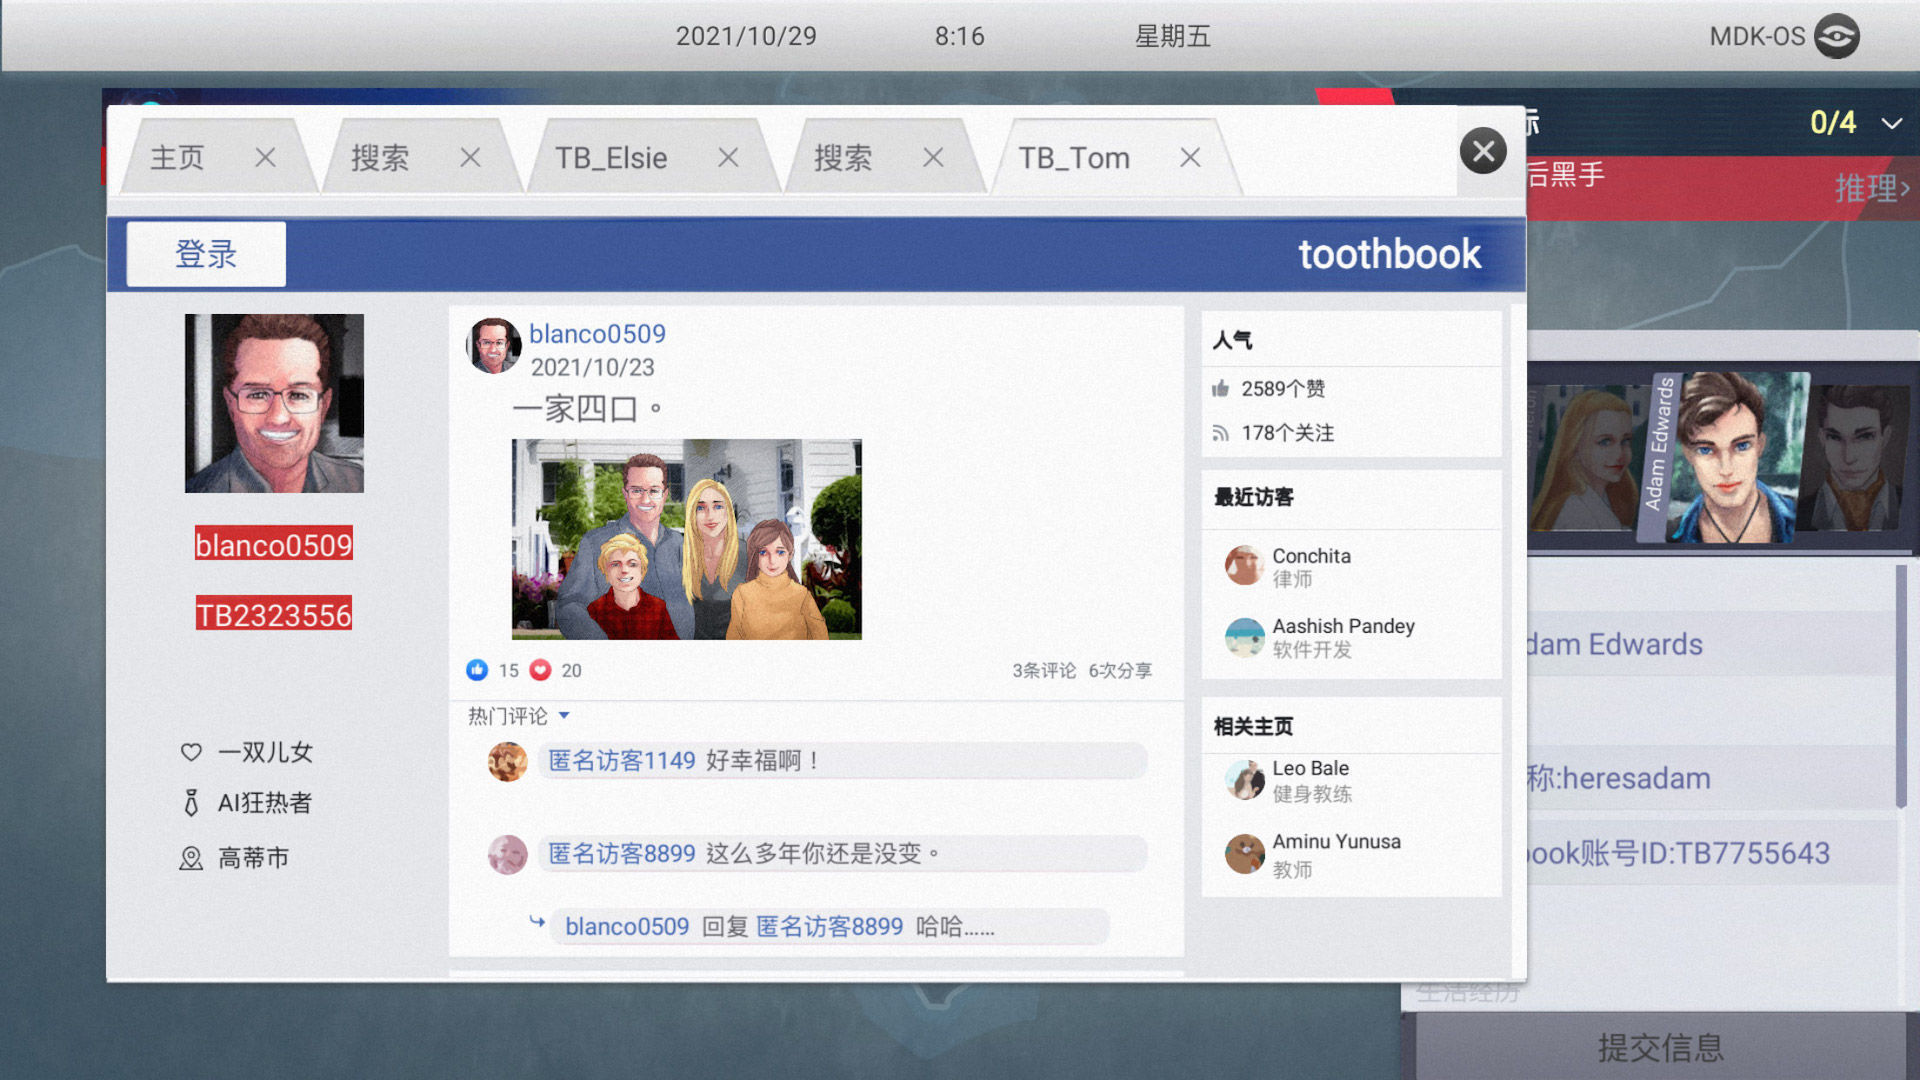Click the 登录 button
Image resolution: width=1920 pixels, height=1080 pixels.
point(204,257)
